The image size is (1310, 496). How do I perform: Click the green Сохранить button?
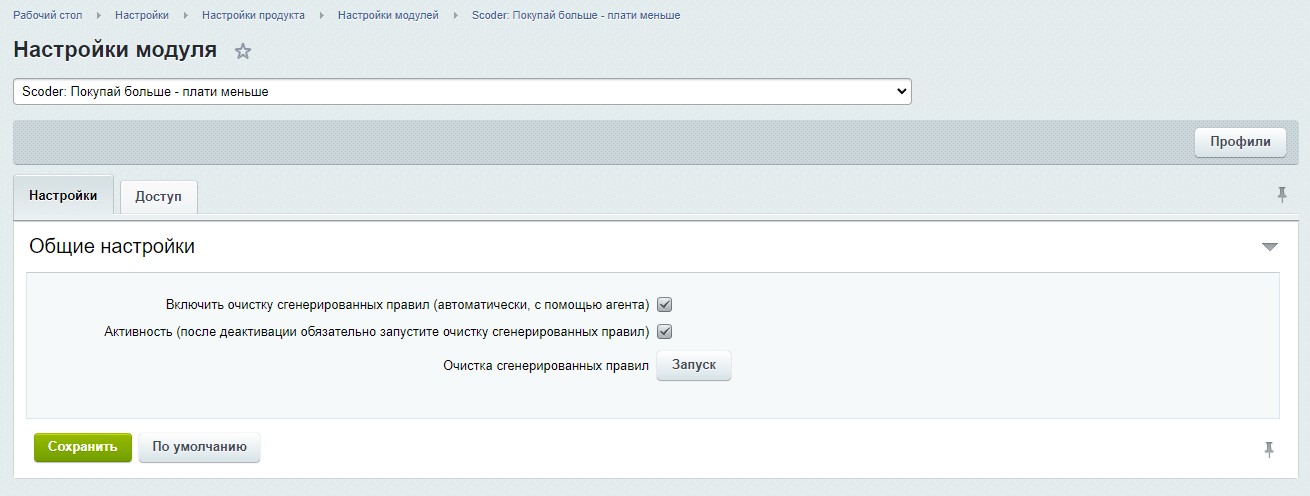[x=82, y=447]
